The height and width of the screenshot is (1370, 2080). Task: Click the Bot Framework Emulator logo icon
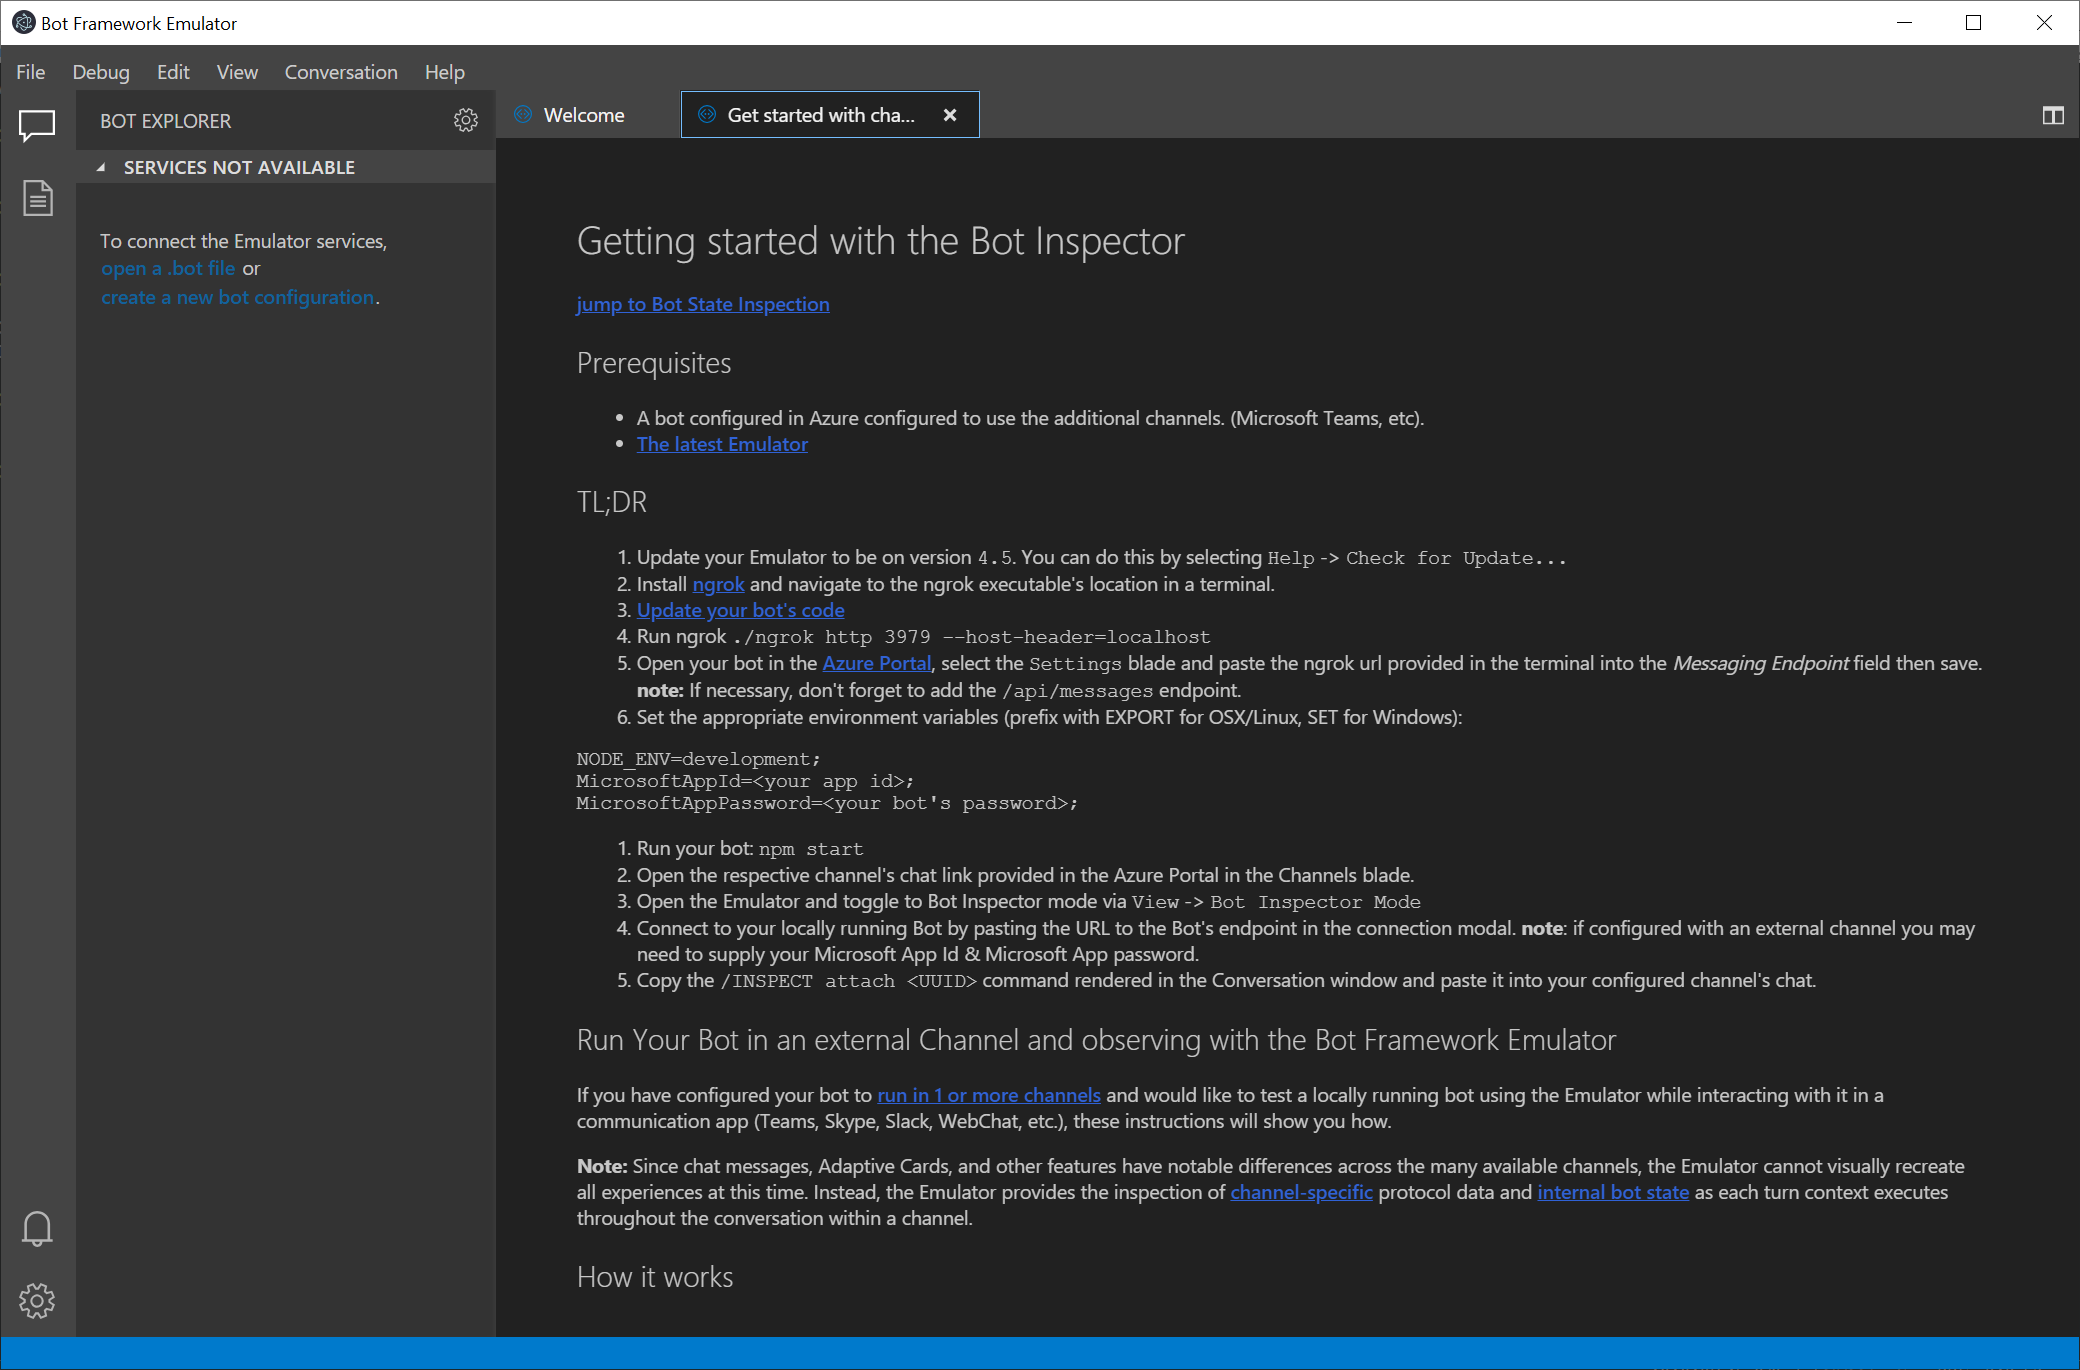20,23
